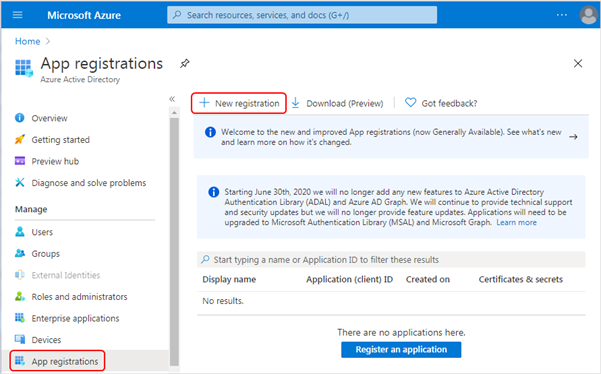Click the info icon in welcome banner
Screen dimensions: 601x374
[210, 132]
